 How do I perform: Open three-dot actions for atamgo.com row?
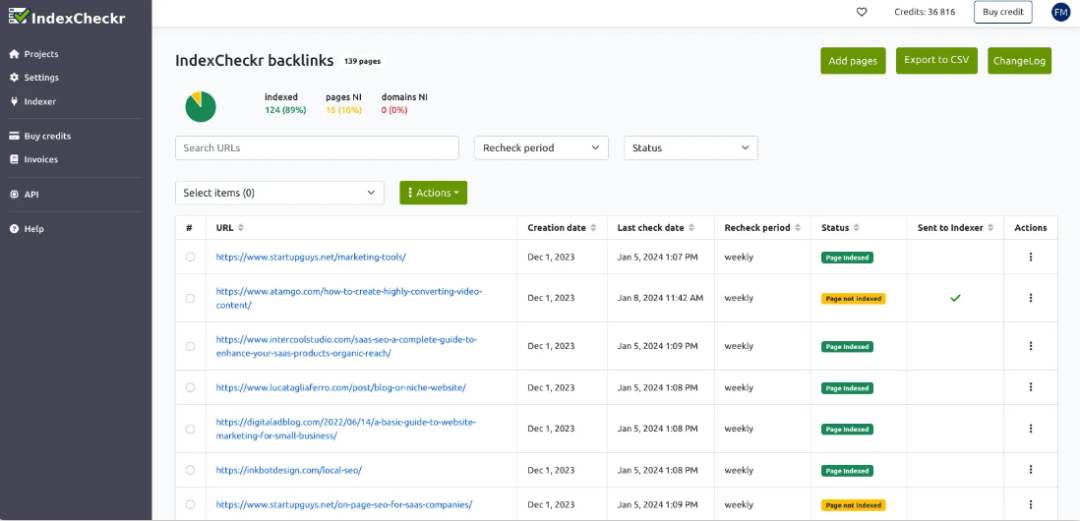pyautogui.click(x=1030, y=298)
